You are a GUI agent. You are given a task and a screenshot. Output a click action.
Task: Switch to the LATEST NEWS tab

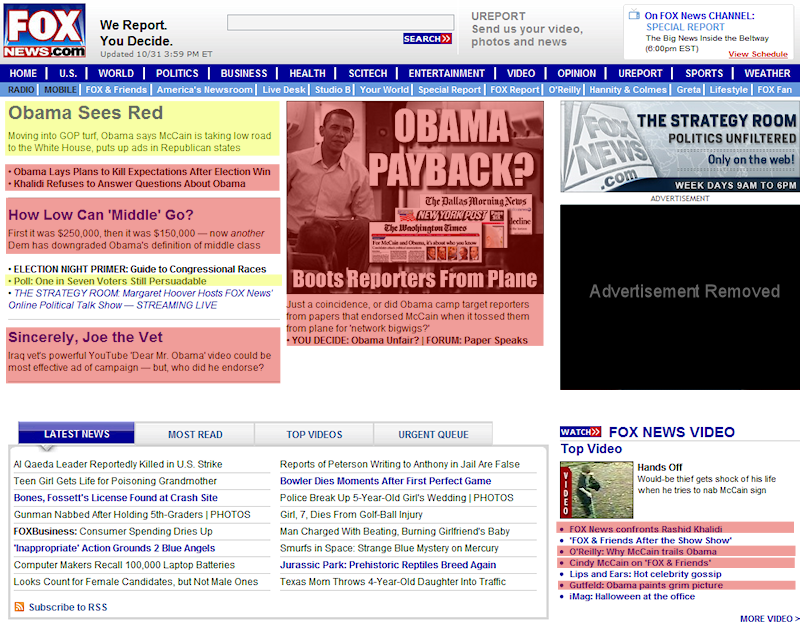[77, 434]
